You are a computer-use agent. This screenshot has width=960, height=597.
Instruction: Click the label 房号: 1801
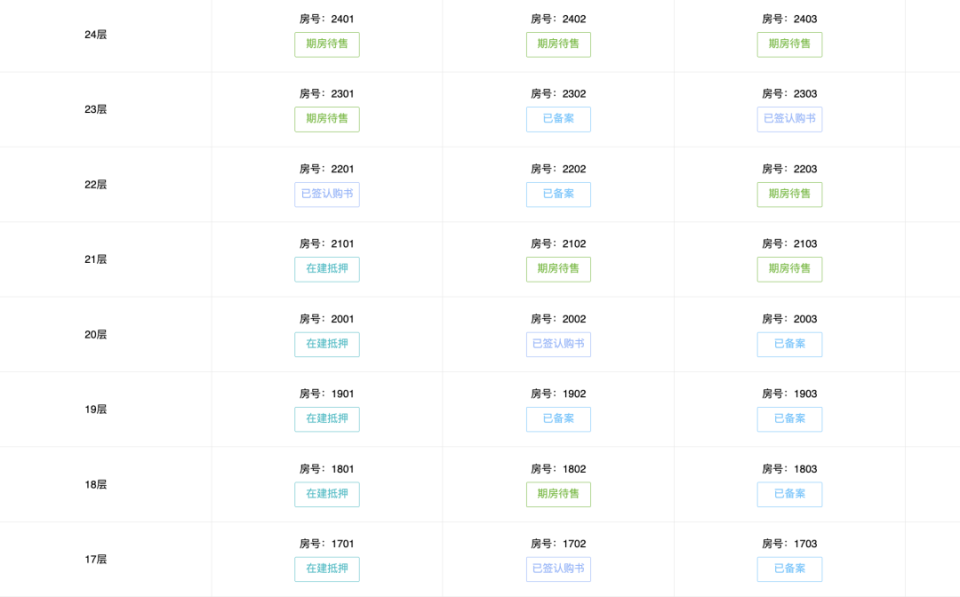pos(327,469)
